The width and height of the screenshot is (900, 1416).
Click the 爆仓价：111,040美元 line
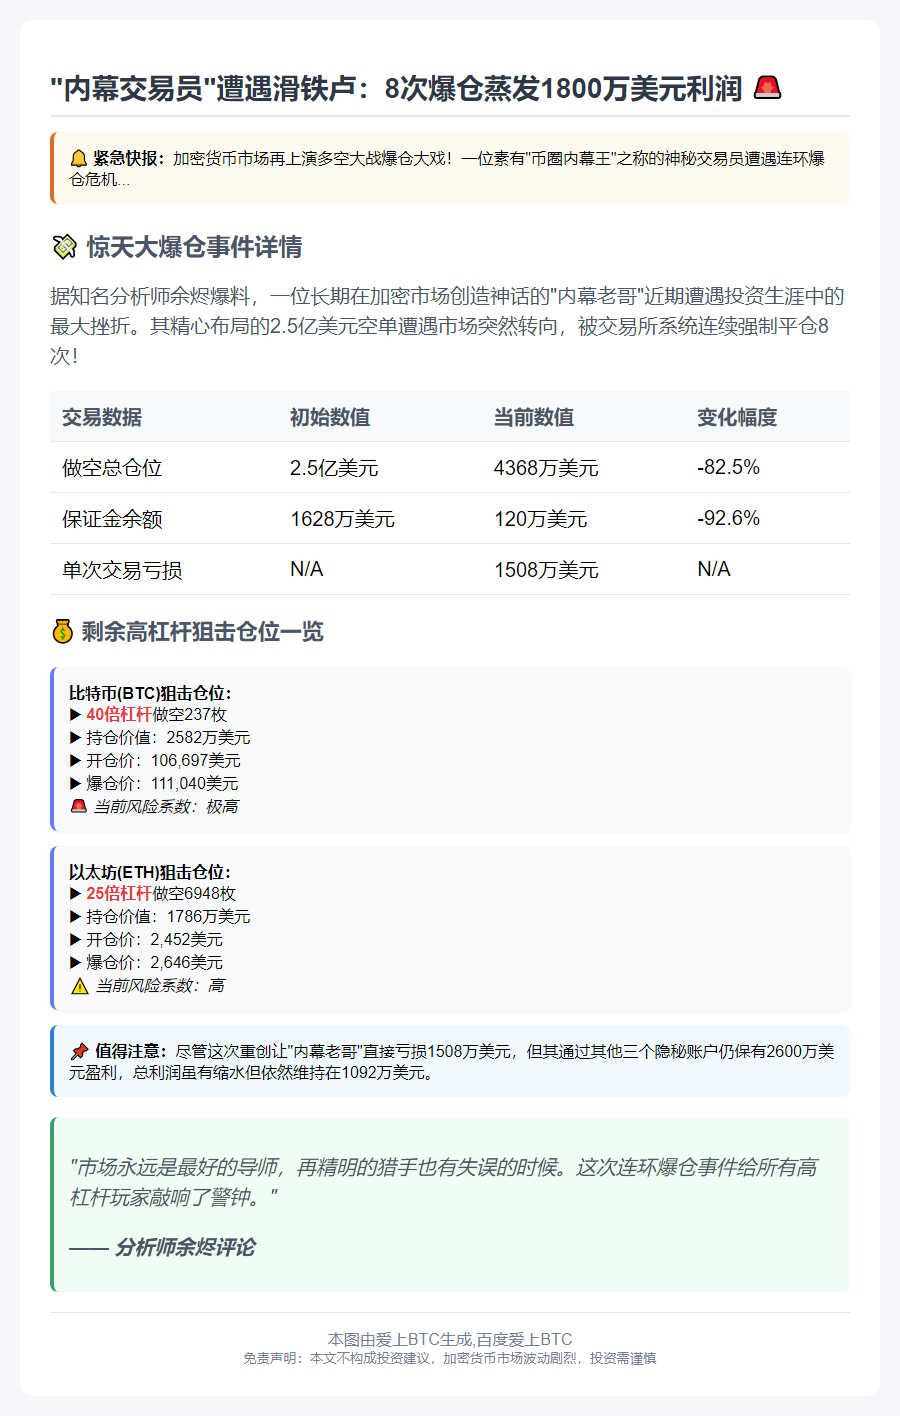click(x=154, y=784)
